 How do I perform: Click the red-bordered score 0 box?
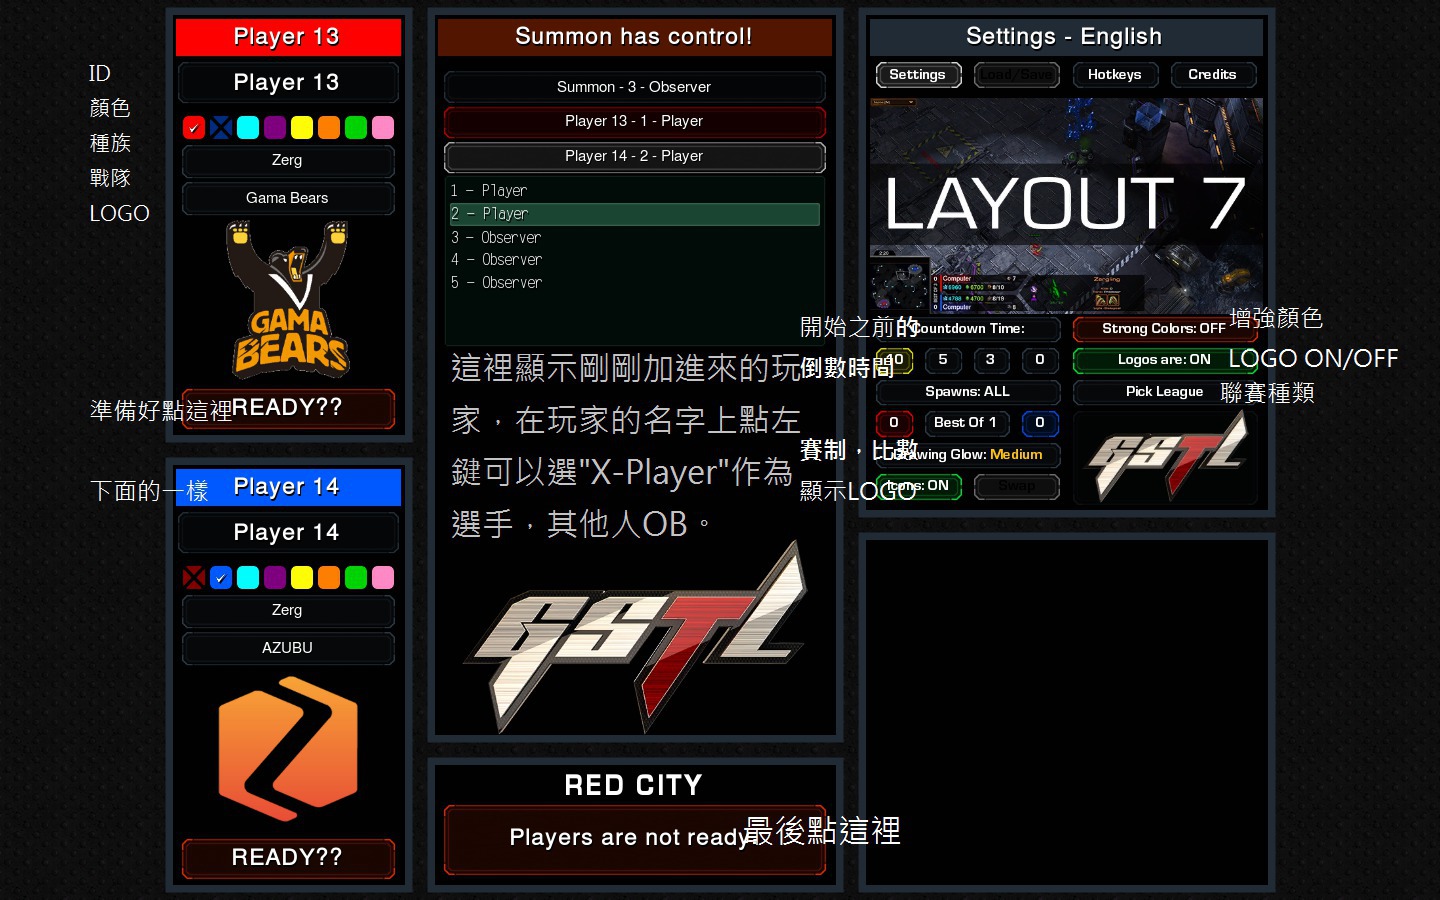[x=894, y=423]
